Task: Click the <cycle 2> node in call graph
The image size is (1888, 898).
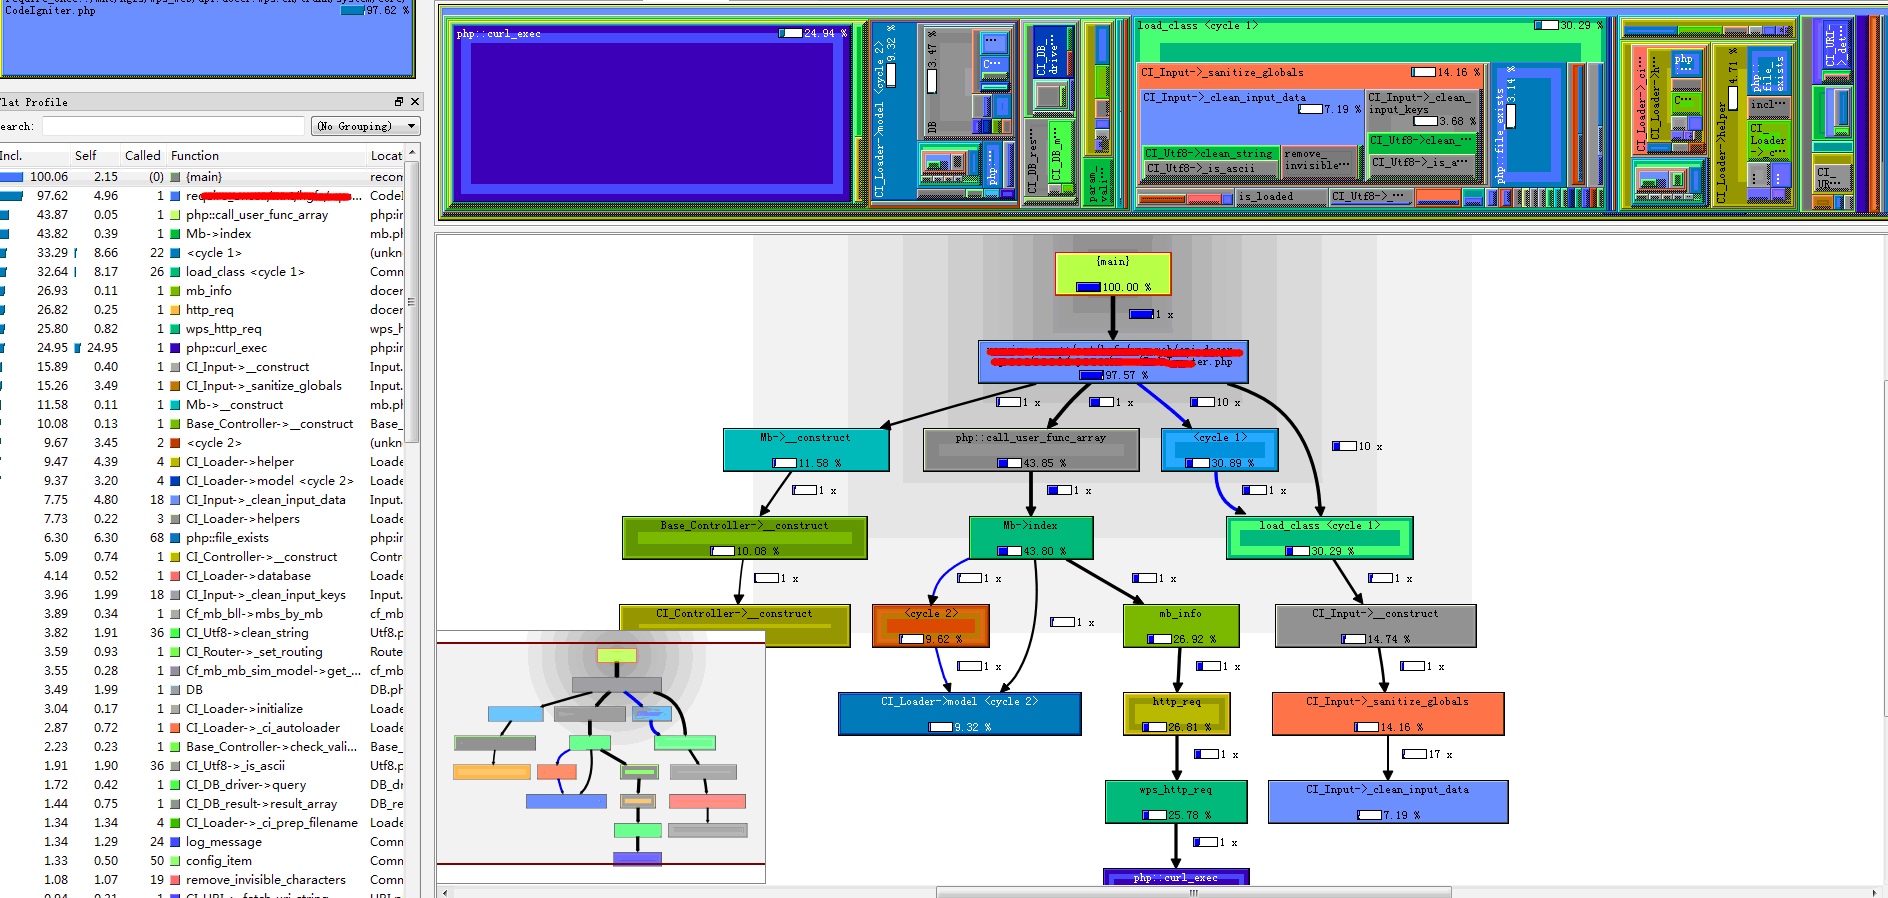Action: [x=931, y=626]
